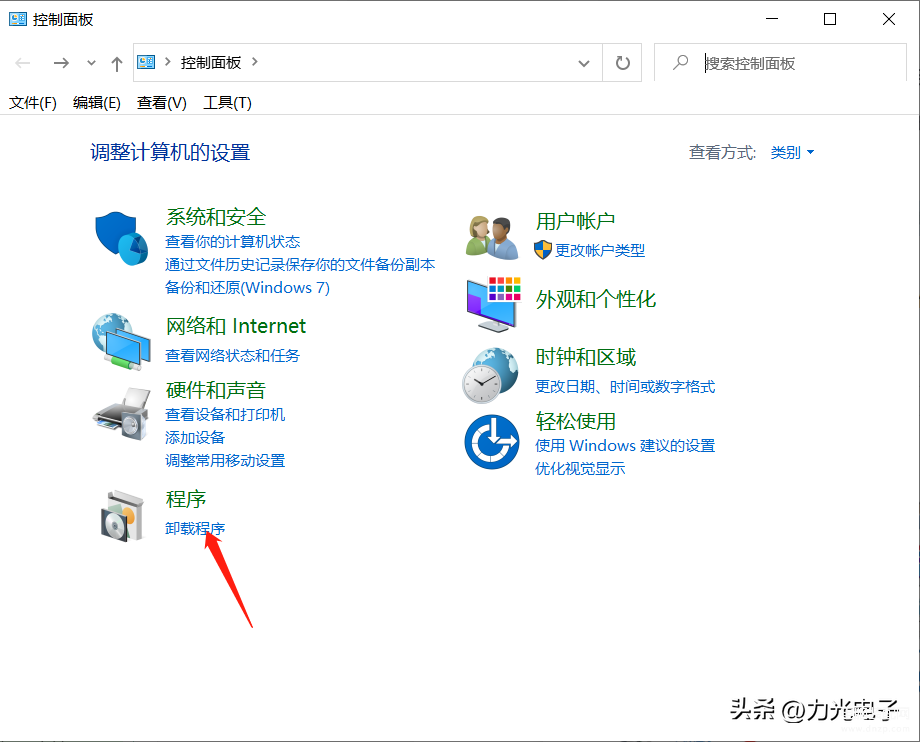Open the Appearance and Personalization monitor icon

click(493, 304)
